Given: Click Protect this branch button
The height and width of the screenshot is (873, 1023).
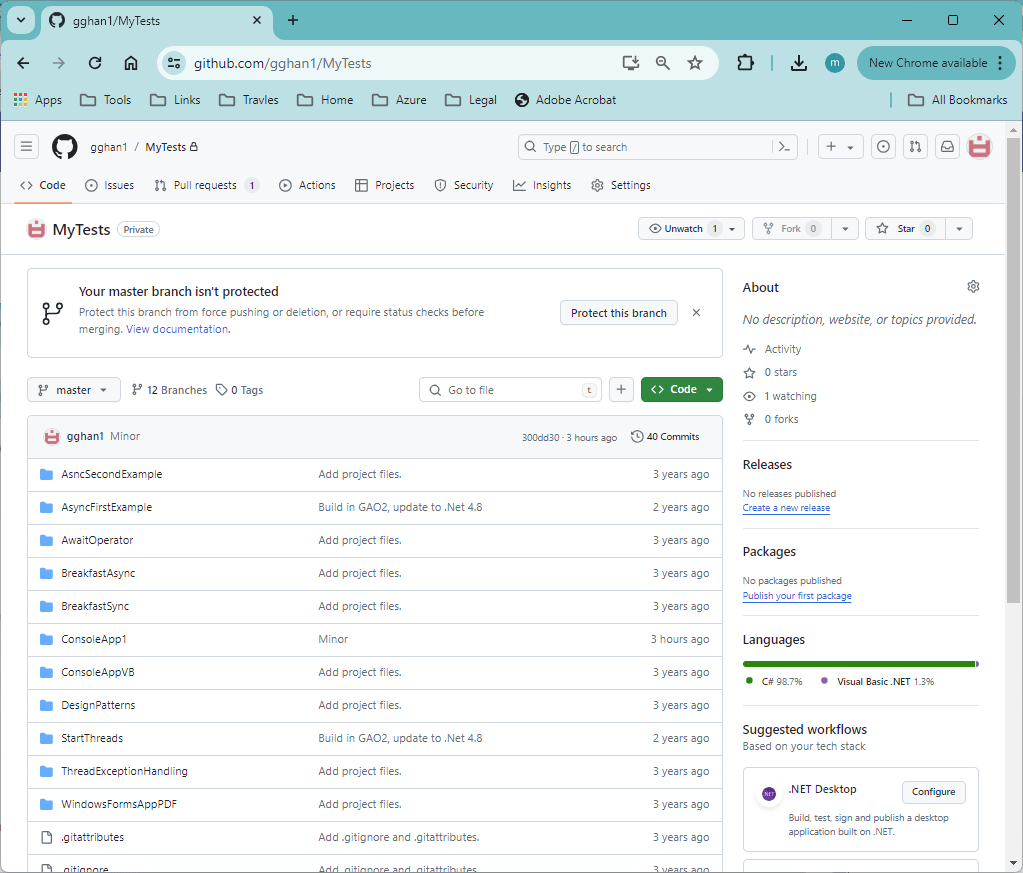Looking at the screenshot, I should (x=618, y=313).
